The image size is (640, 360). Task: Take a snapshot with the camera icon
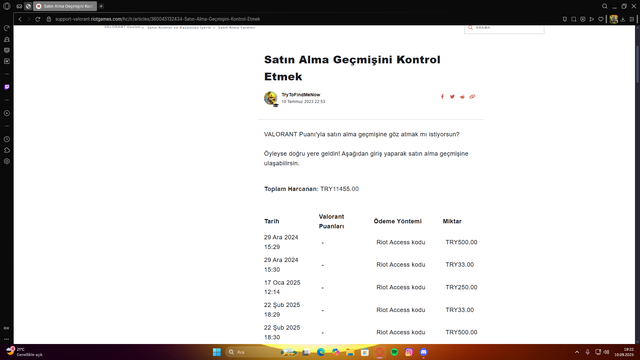point(573,19)
